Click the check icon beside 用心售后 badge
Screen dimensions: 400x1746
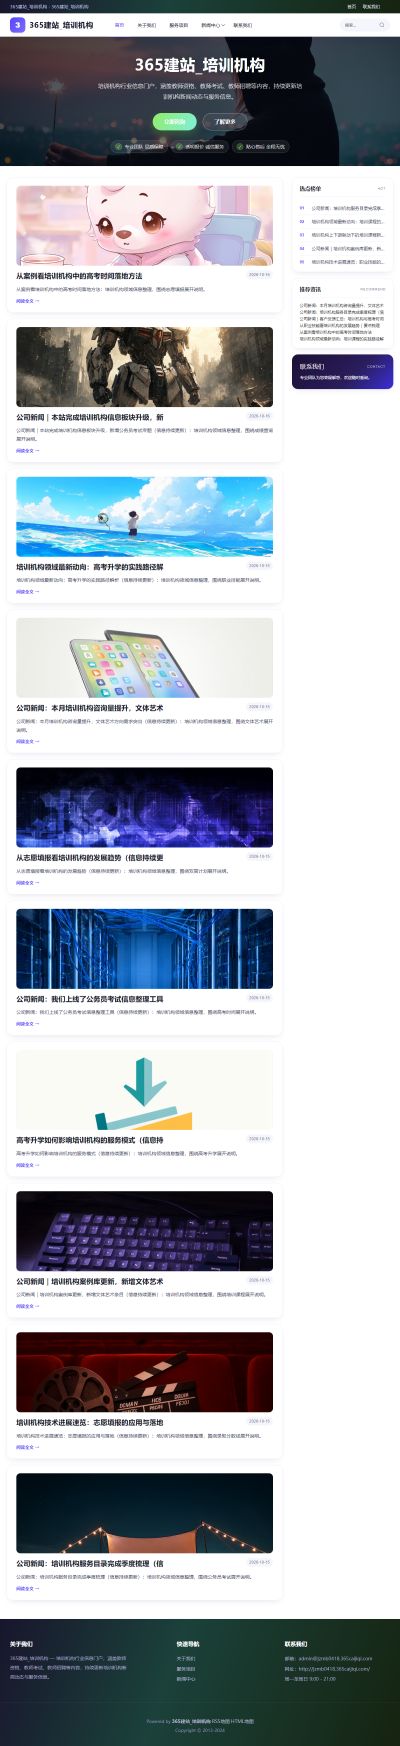pyautogui.click(x=240, y=146)
